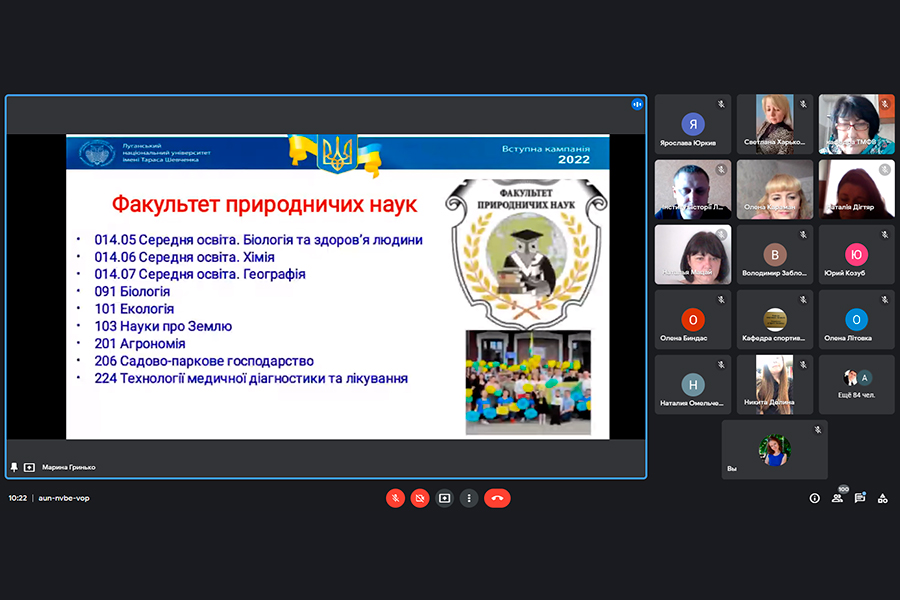Screen dimensions: 900x600
Task: Click your own 'Вы' self-view tile
Action: [x=774, y=449]
